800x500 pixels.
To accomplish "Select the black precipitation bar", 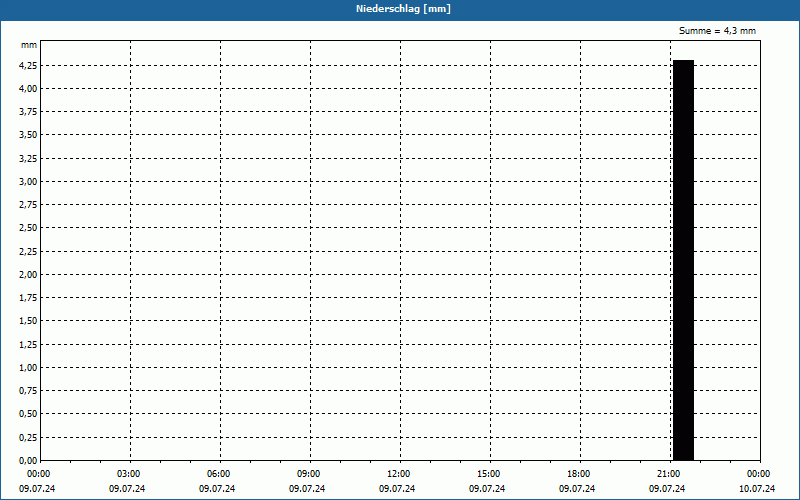I will [683, 260].
